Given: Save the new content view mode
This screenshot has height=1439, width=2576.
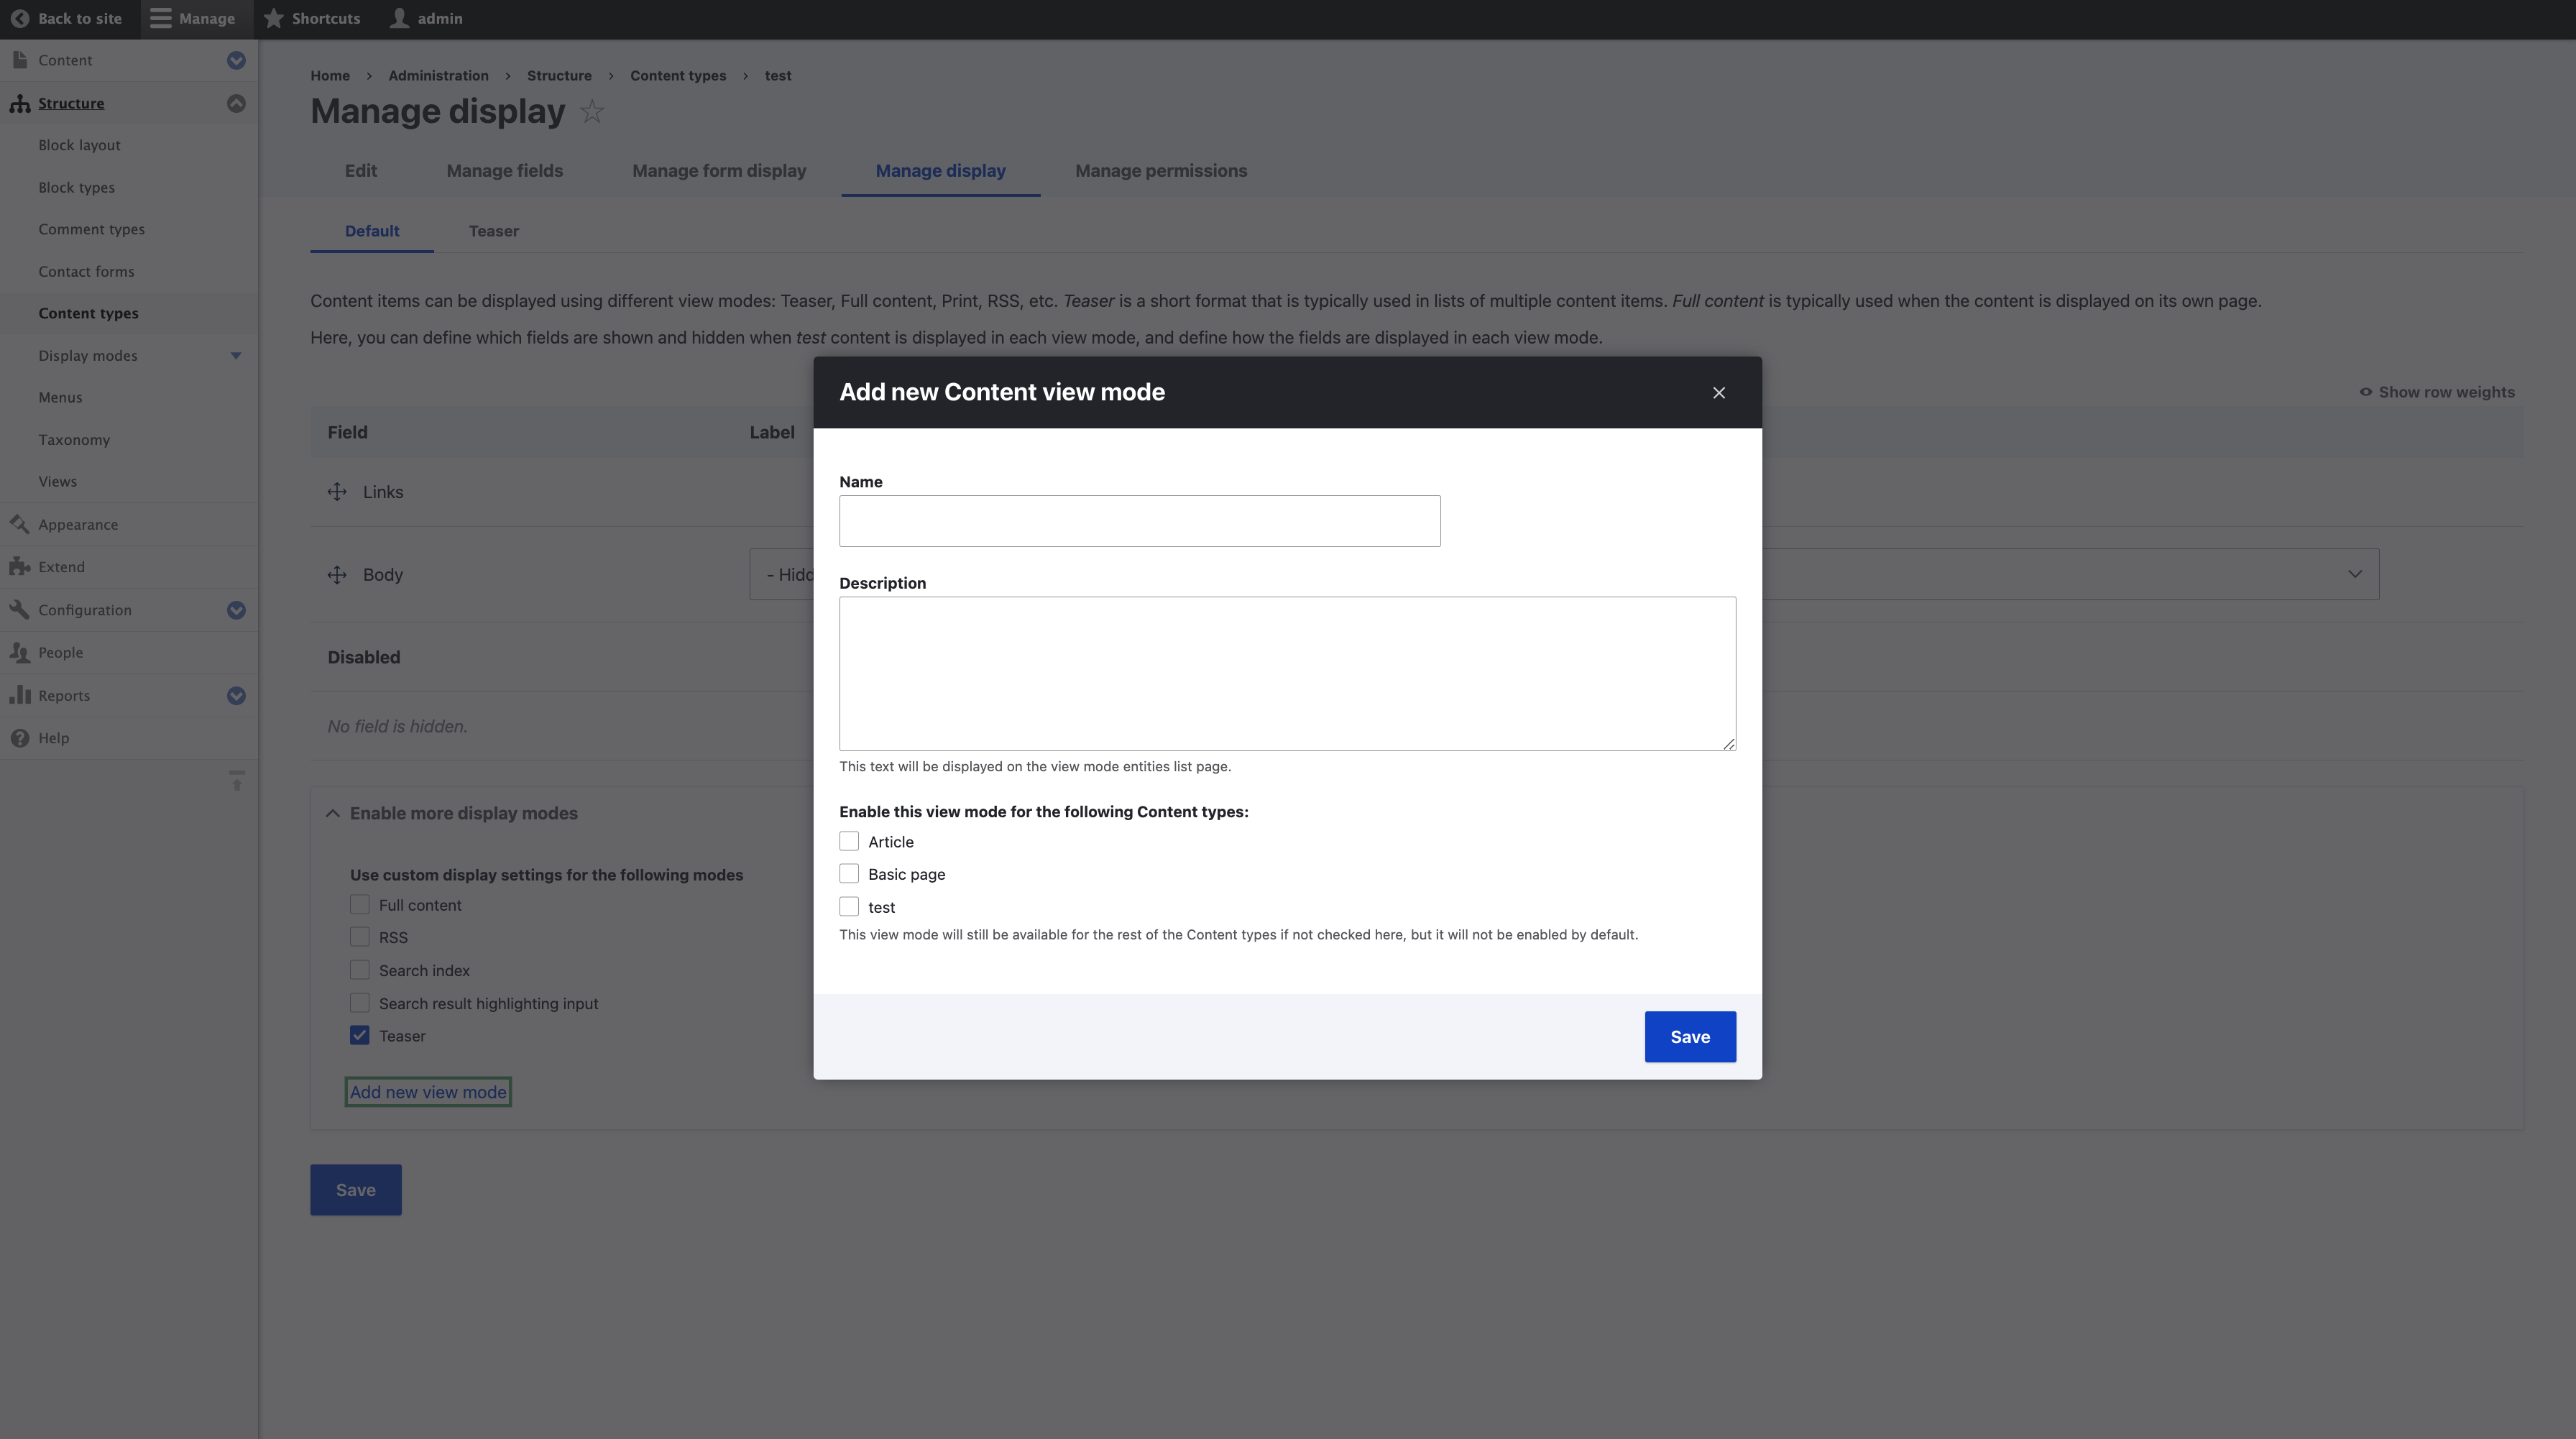Looking at the screenshot, I should (x=1689, y=1036).
